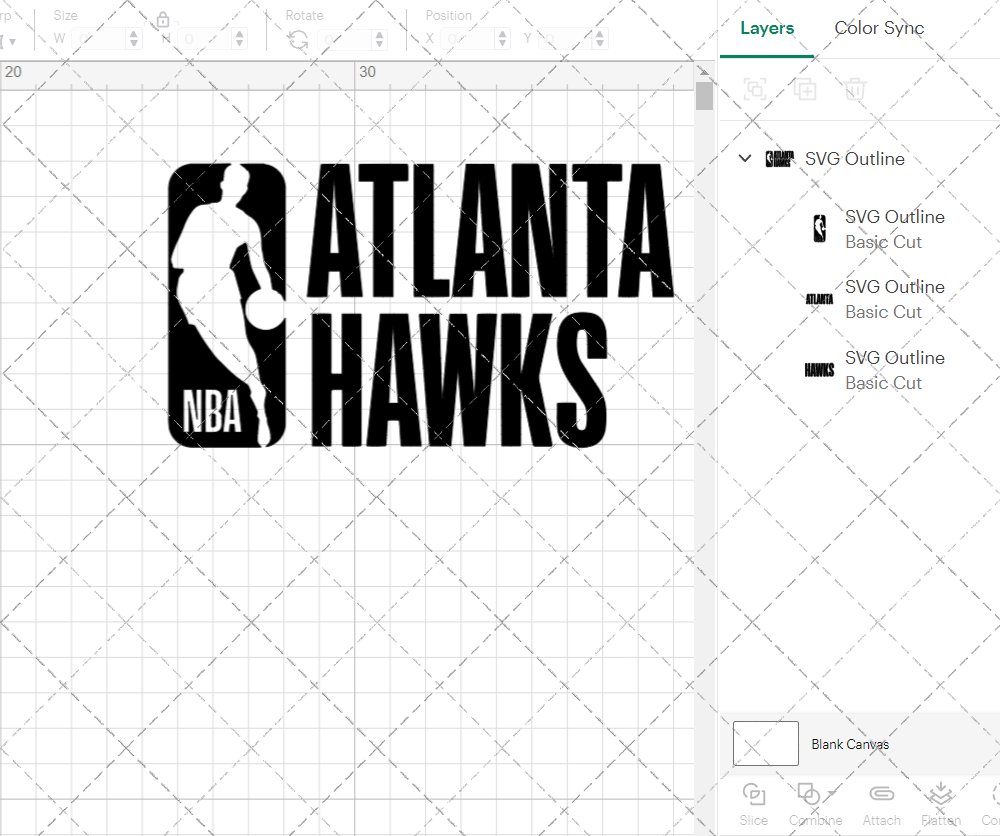1000x836 pixels.
Task: Click the group layers icon in Layers panel
Action: coord(755,89)
